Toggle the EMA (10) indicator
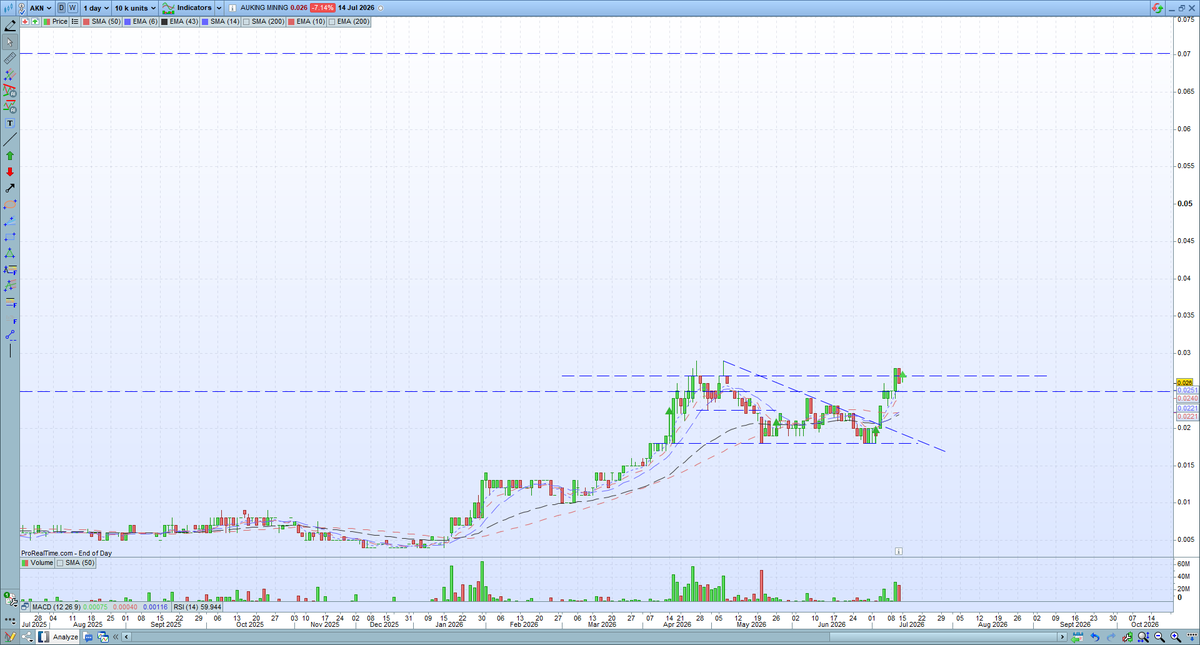 (x=305, y=22)
